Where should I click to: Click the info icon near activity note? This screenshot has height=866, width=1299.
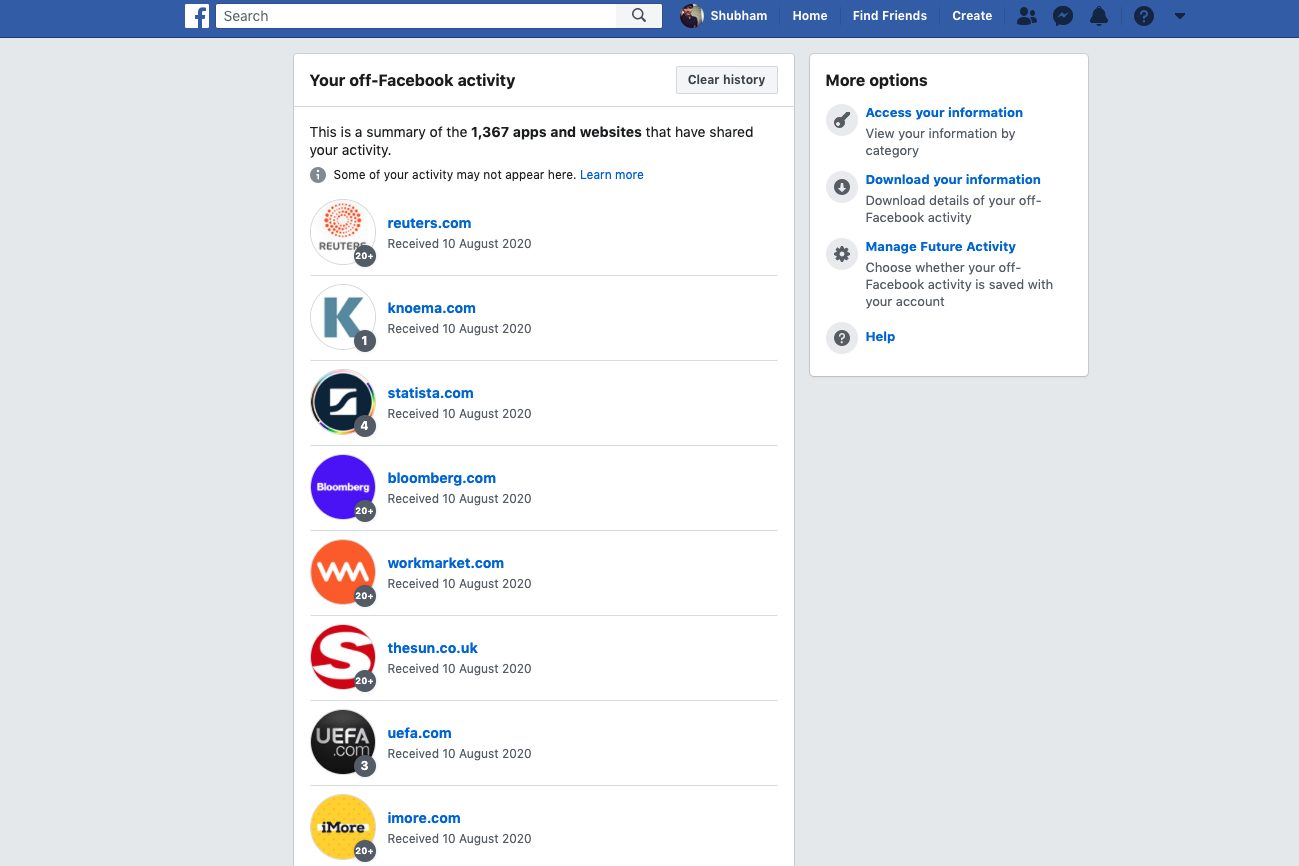pos(318,175)
